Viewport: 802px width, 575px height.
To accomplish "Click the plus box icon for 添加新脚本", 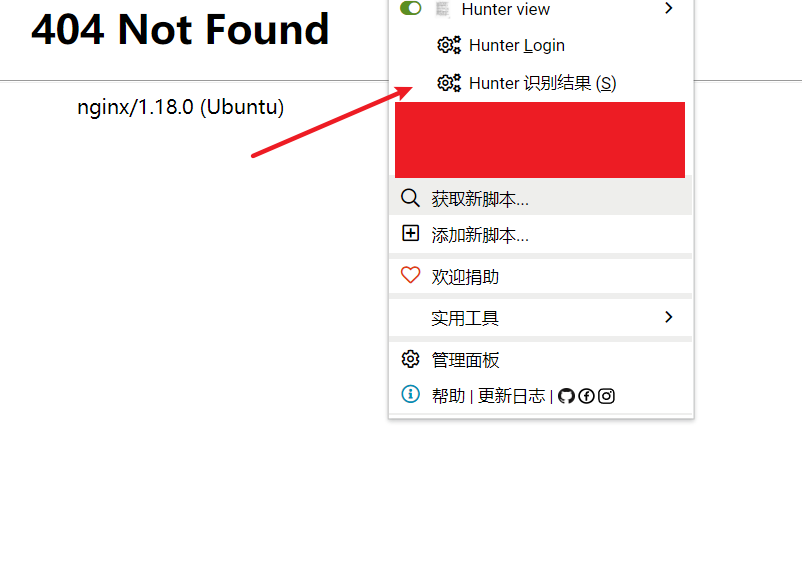I will (410, 233).
